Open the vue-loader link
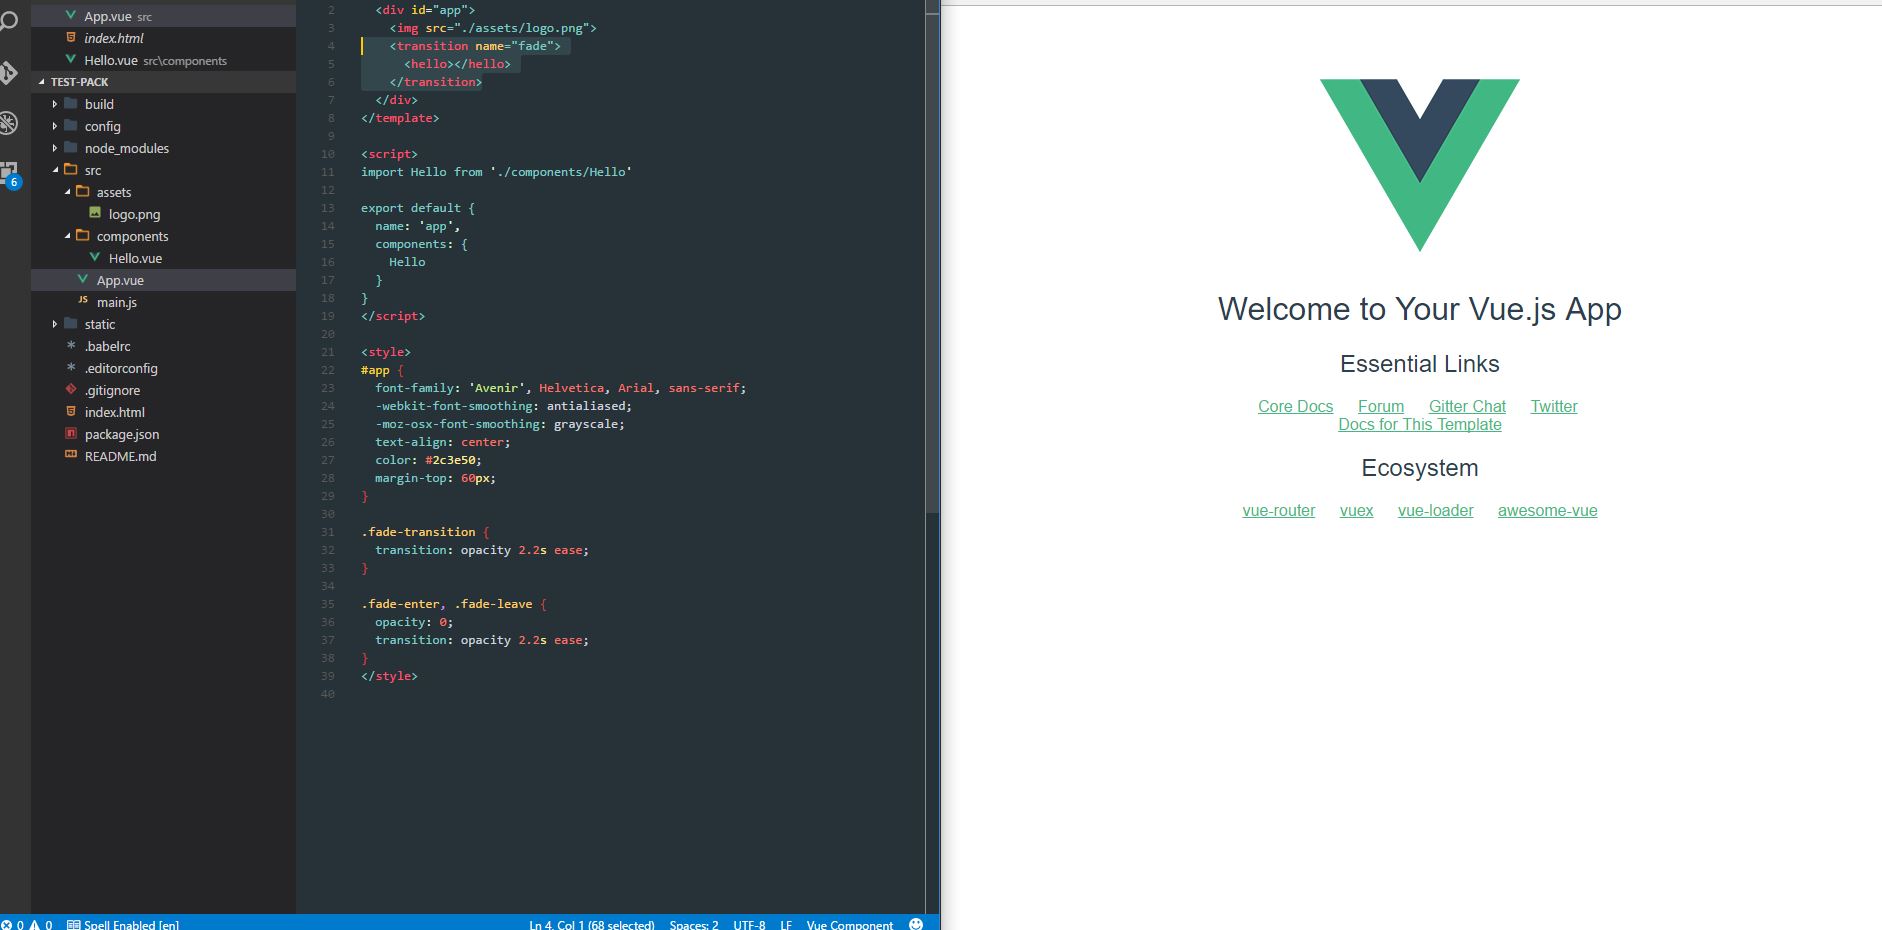Viewport: 1882px width, 930px height. point(1436,510)
